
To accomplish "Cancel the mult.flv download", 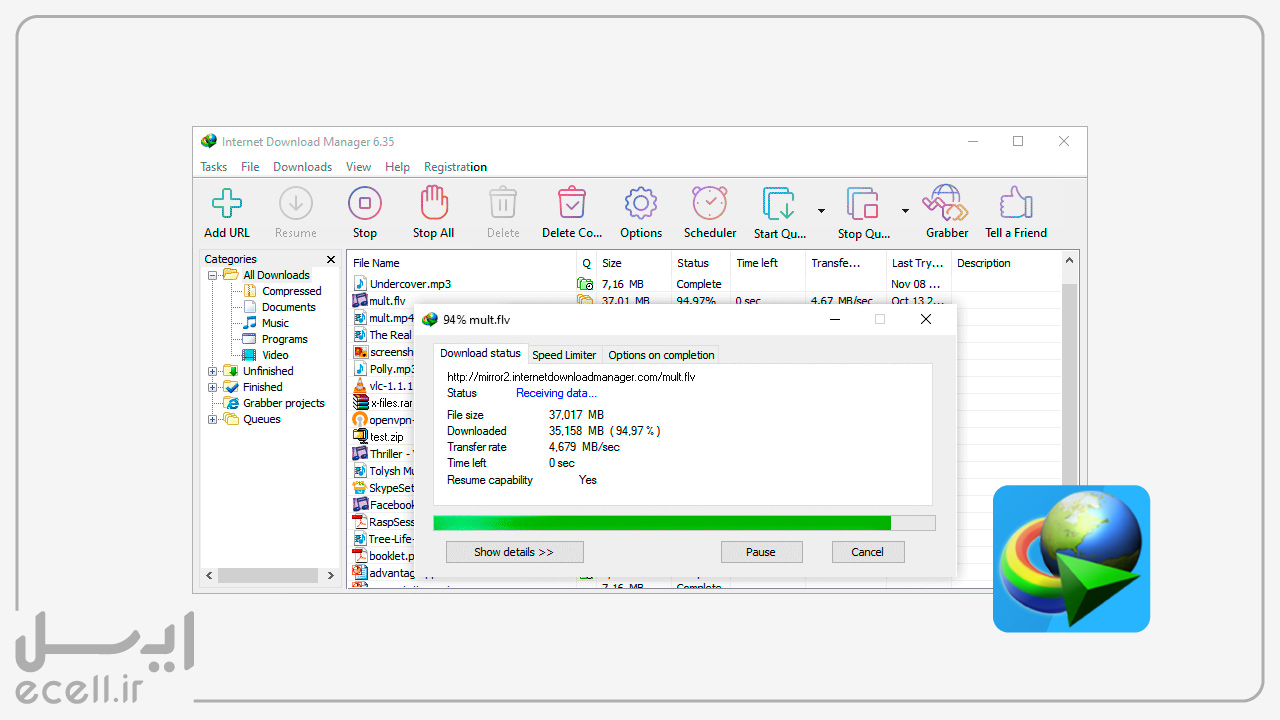I will (868, 552).
